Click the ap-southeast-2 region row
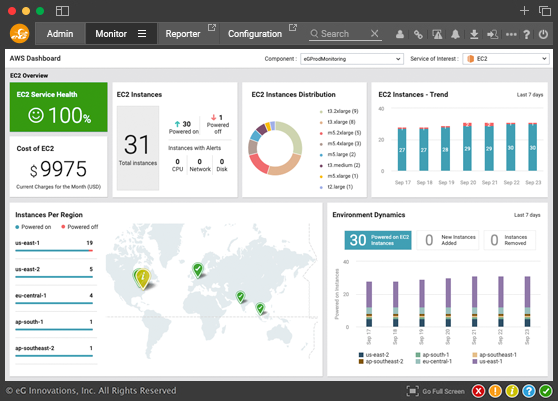This screenshot has height=401, width=558. click(x=54, y=351)
